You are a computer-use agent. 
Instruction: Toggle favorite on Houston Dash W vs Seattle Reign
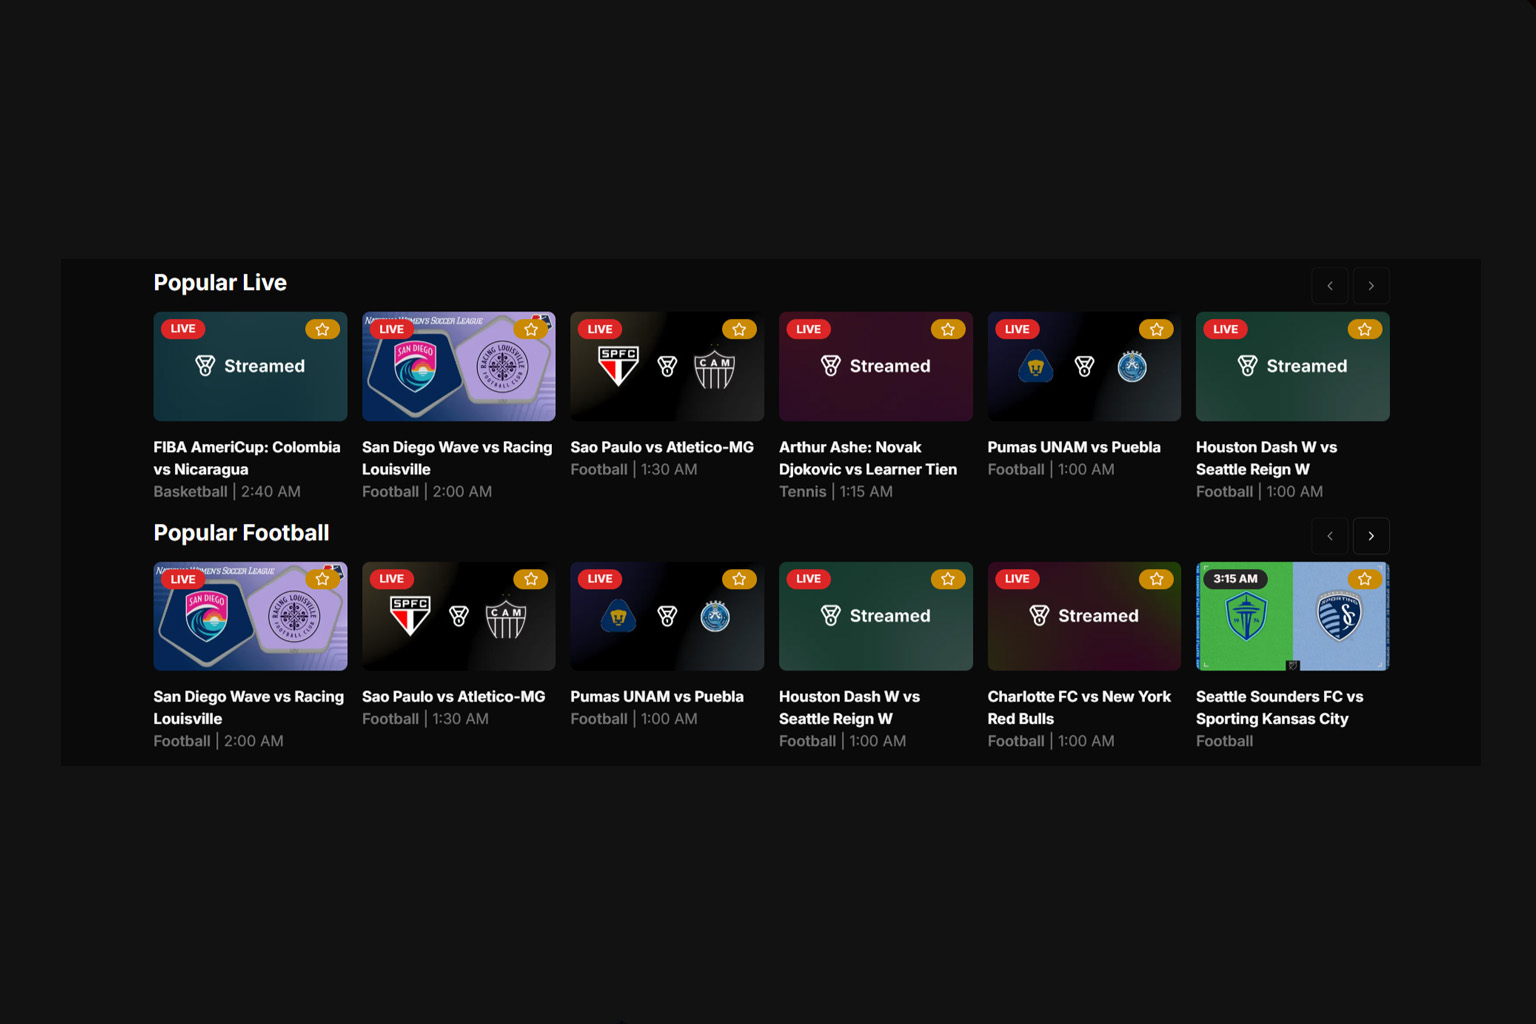tap(1365, 328)
